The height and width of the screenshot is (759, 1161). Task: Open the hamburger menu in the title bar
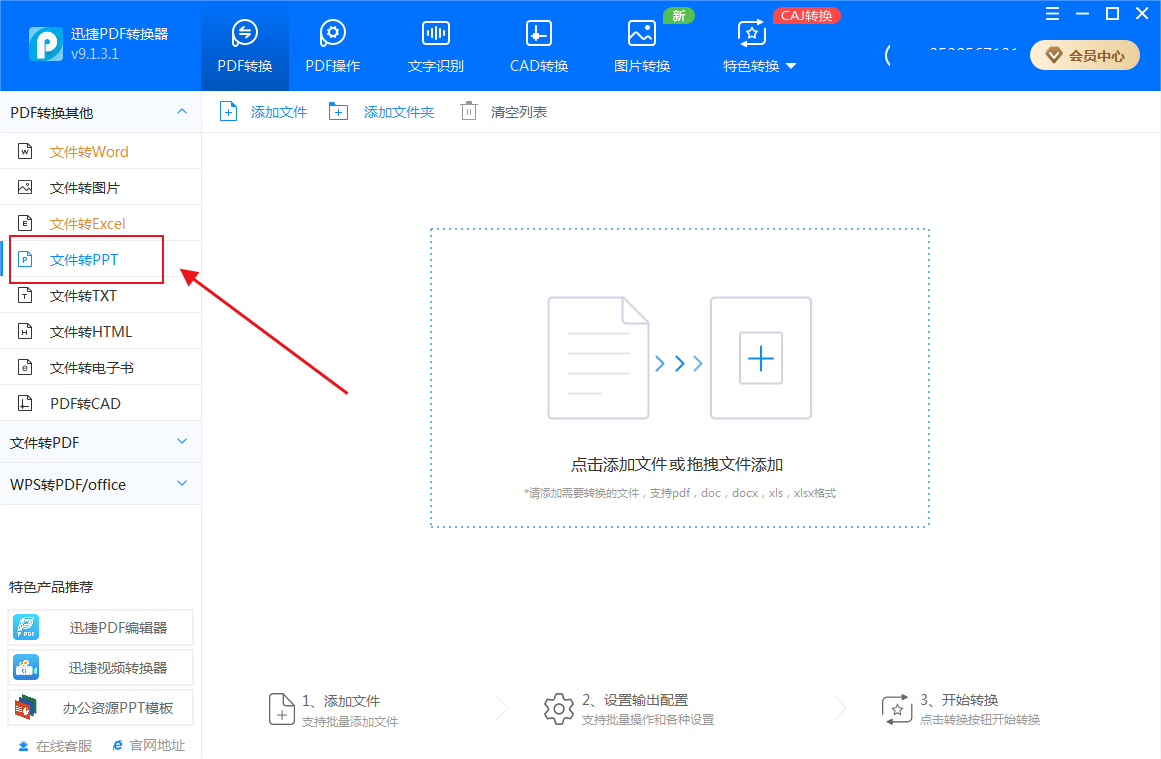[x=1052, y=13]
